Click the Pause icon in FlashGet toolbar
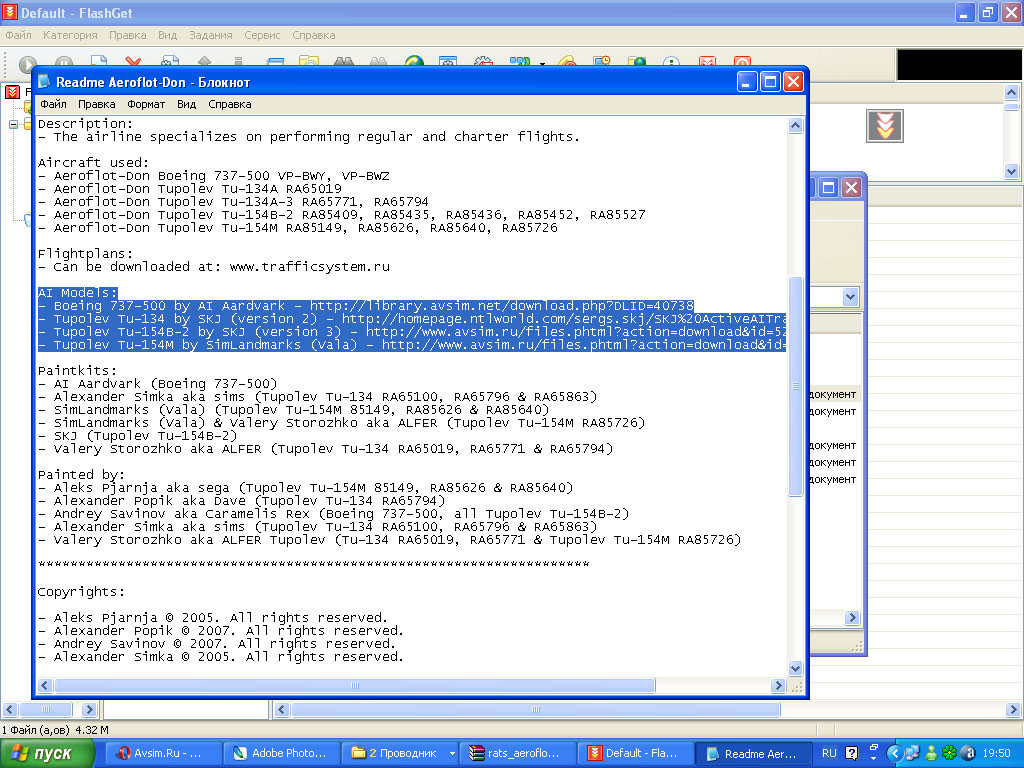 click(x=63, y=63)
